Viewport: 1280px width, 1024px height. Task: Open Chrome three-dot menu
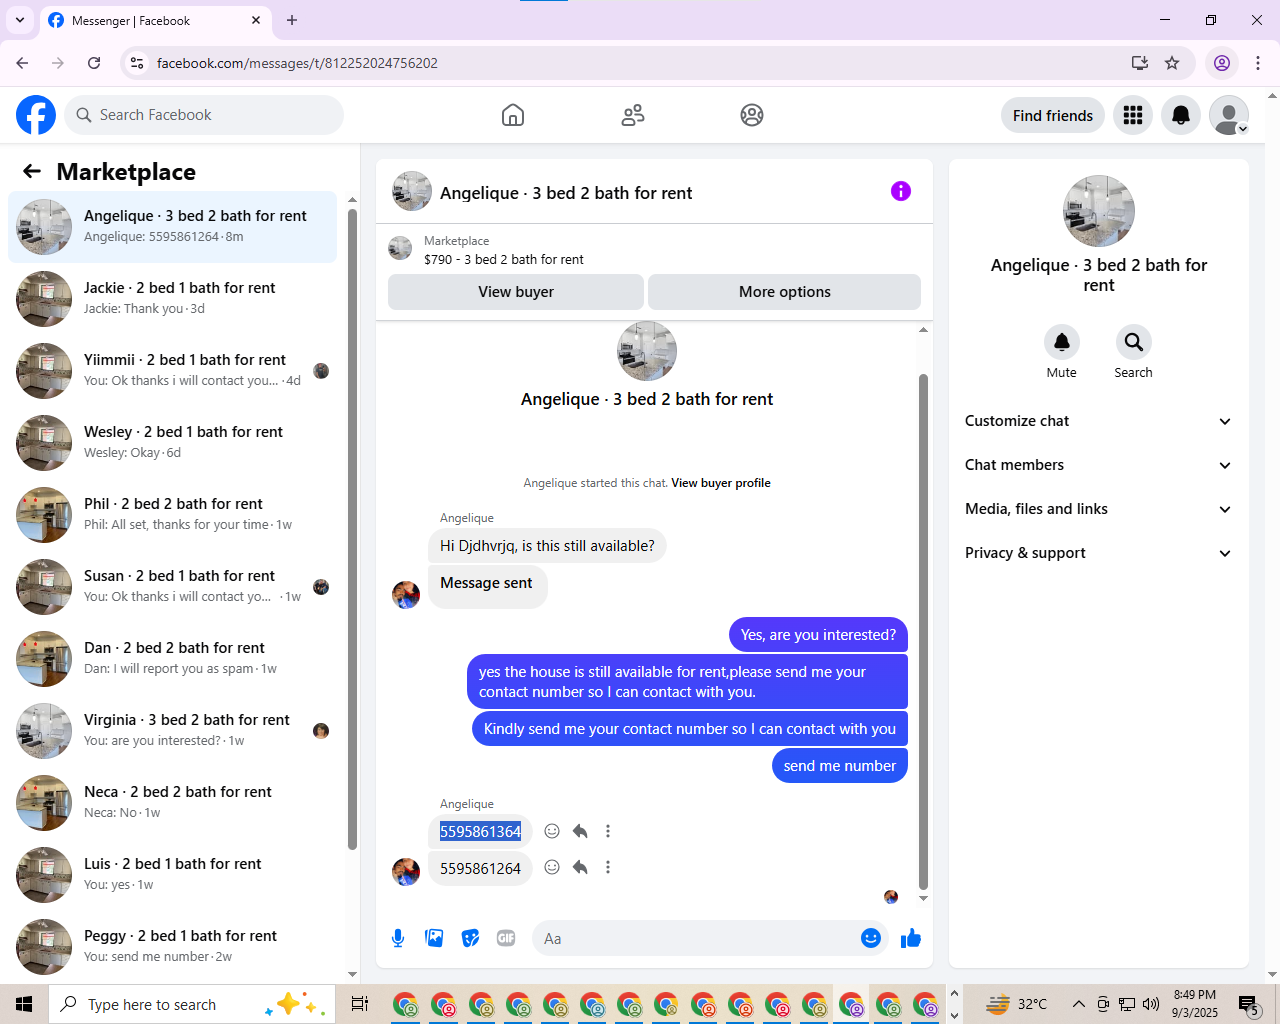pos(1258,63)
